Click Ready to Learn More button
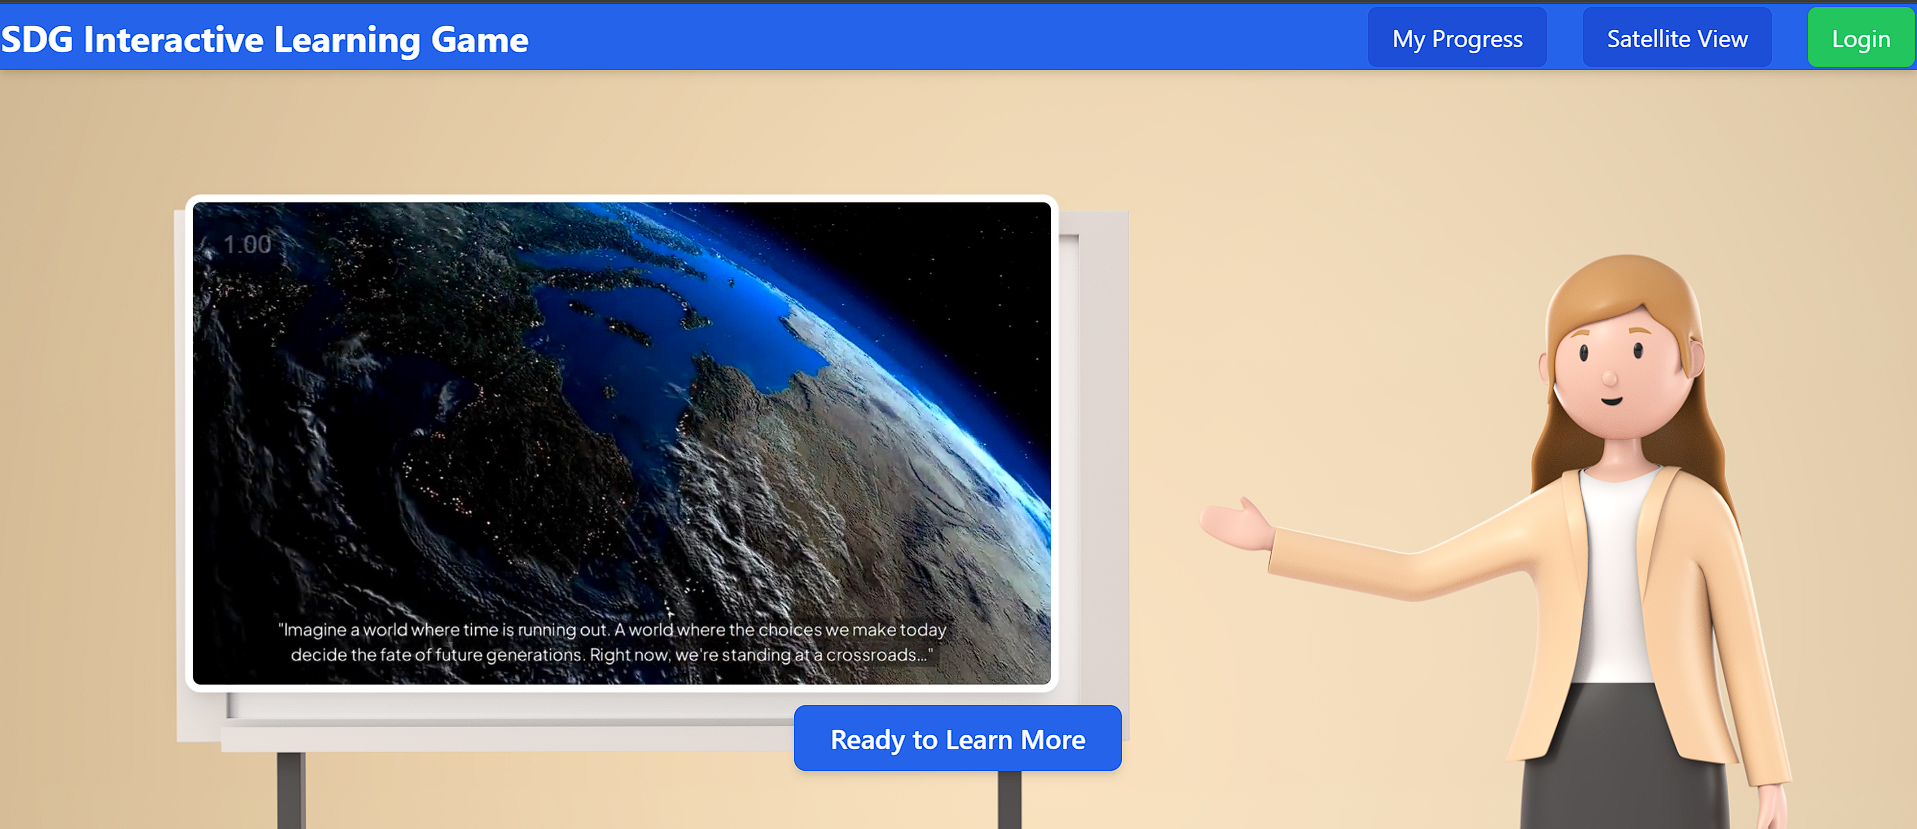1917x829 pixels. (x=957, y=738)
